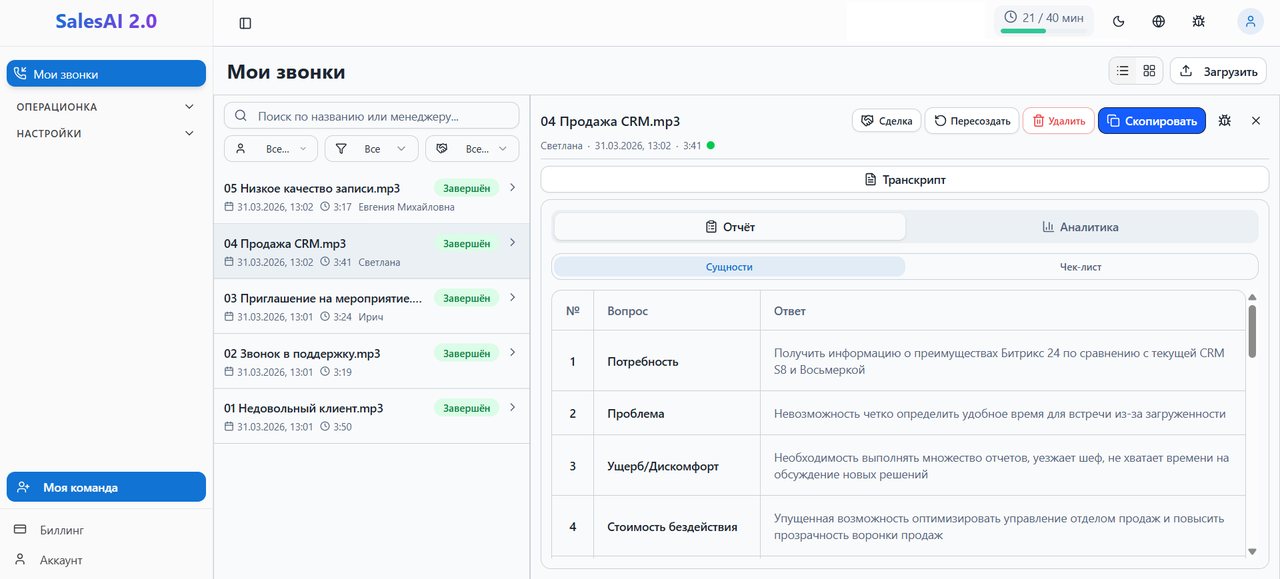1280x579 pixels.
Task: Click the 21 / 40 мин usage indicator
Action: click(1044, 20)
